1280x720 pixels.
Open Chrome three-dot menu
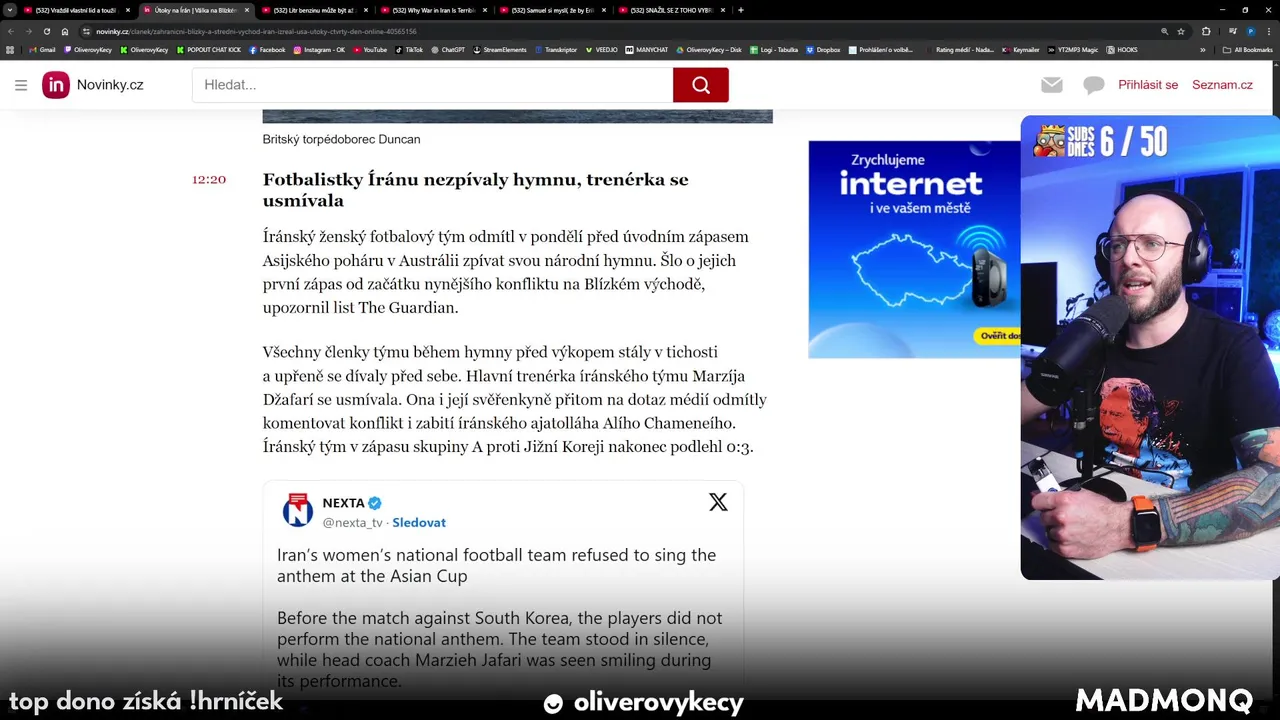pos(1268,31)
